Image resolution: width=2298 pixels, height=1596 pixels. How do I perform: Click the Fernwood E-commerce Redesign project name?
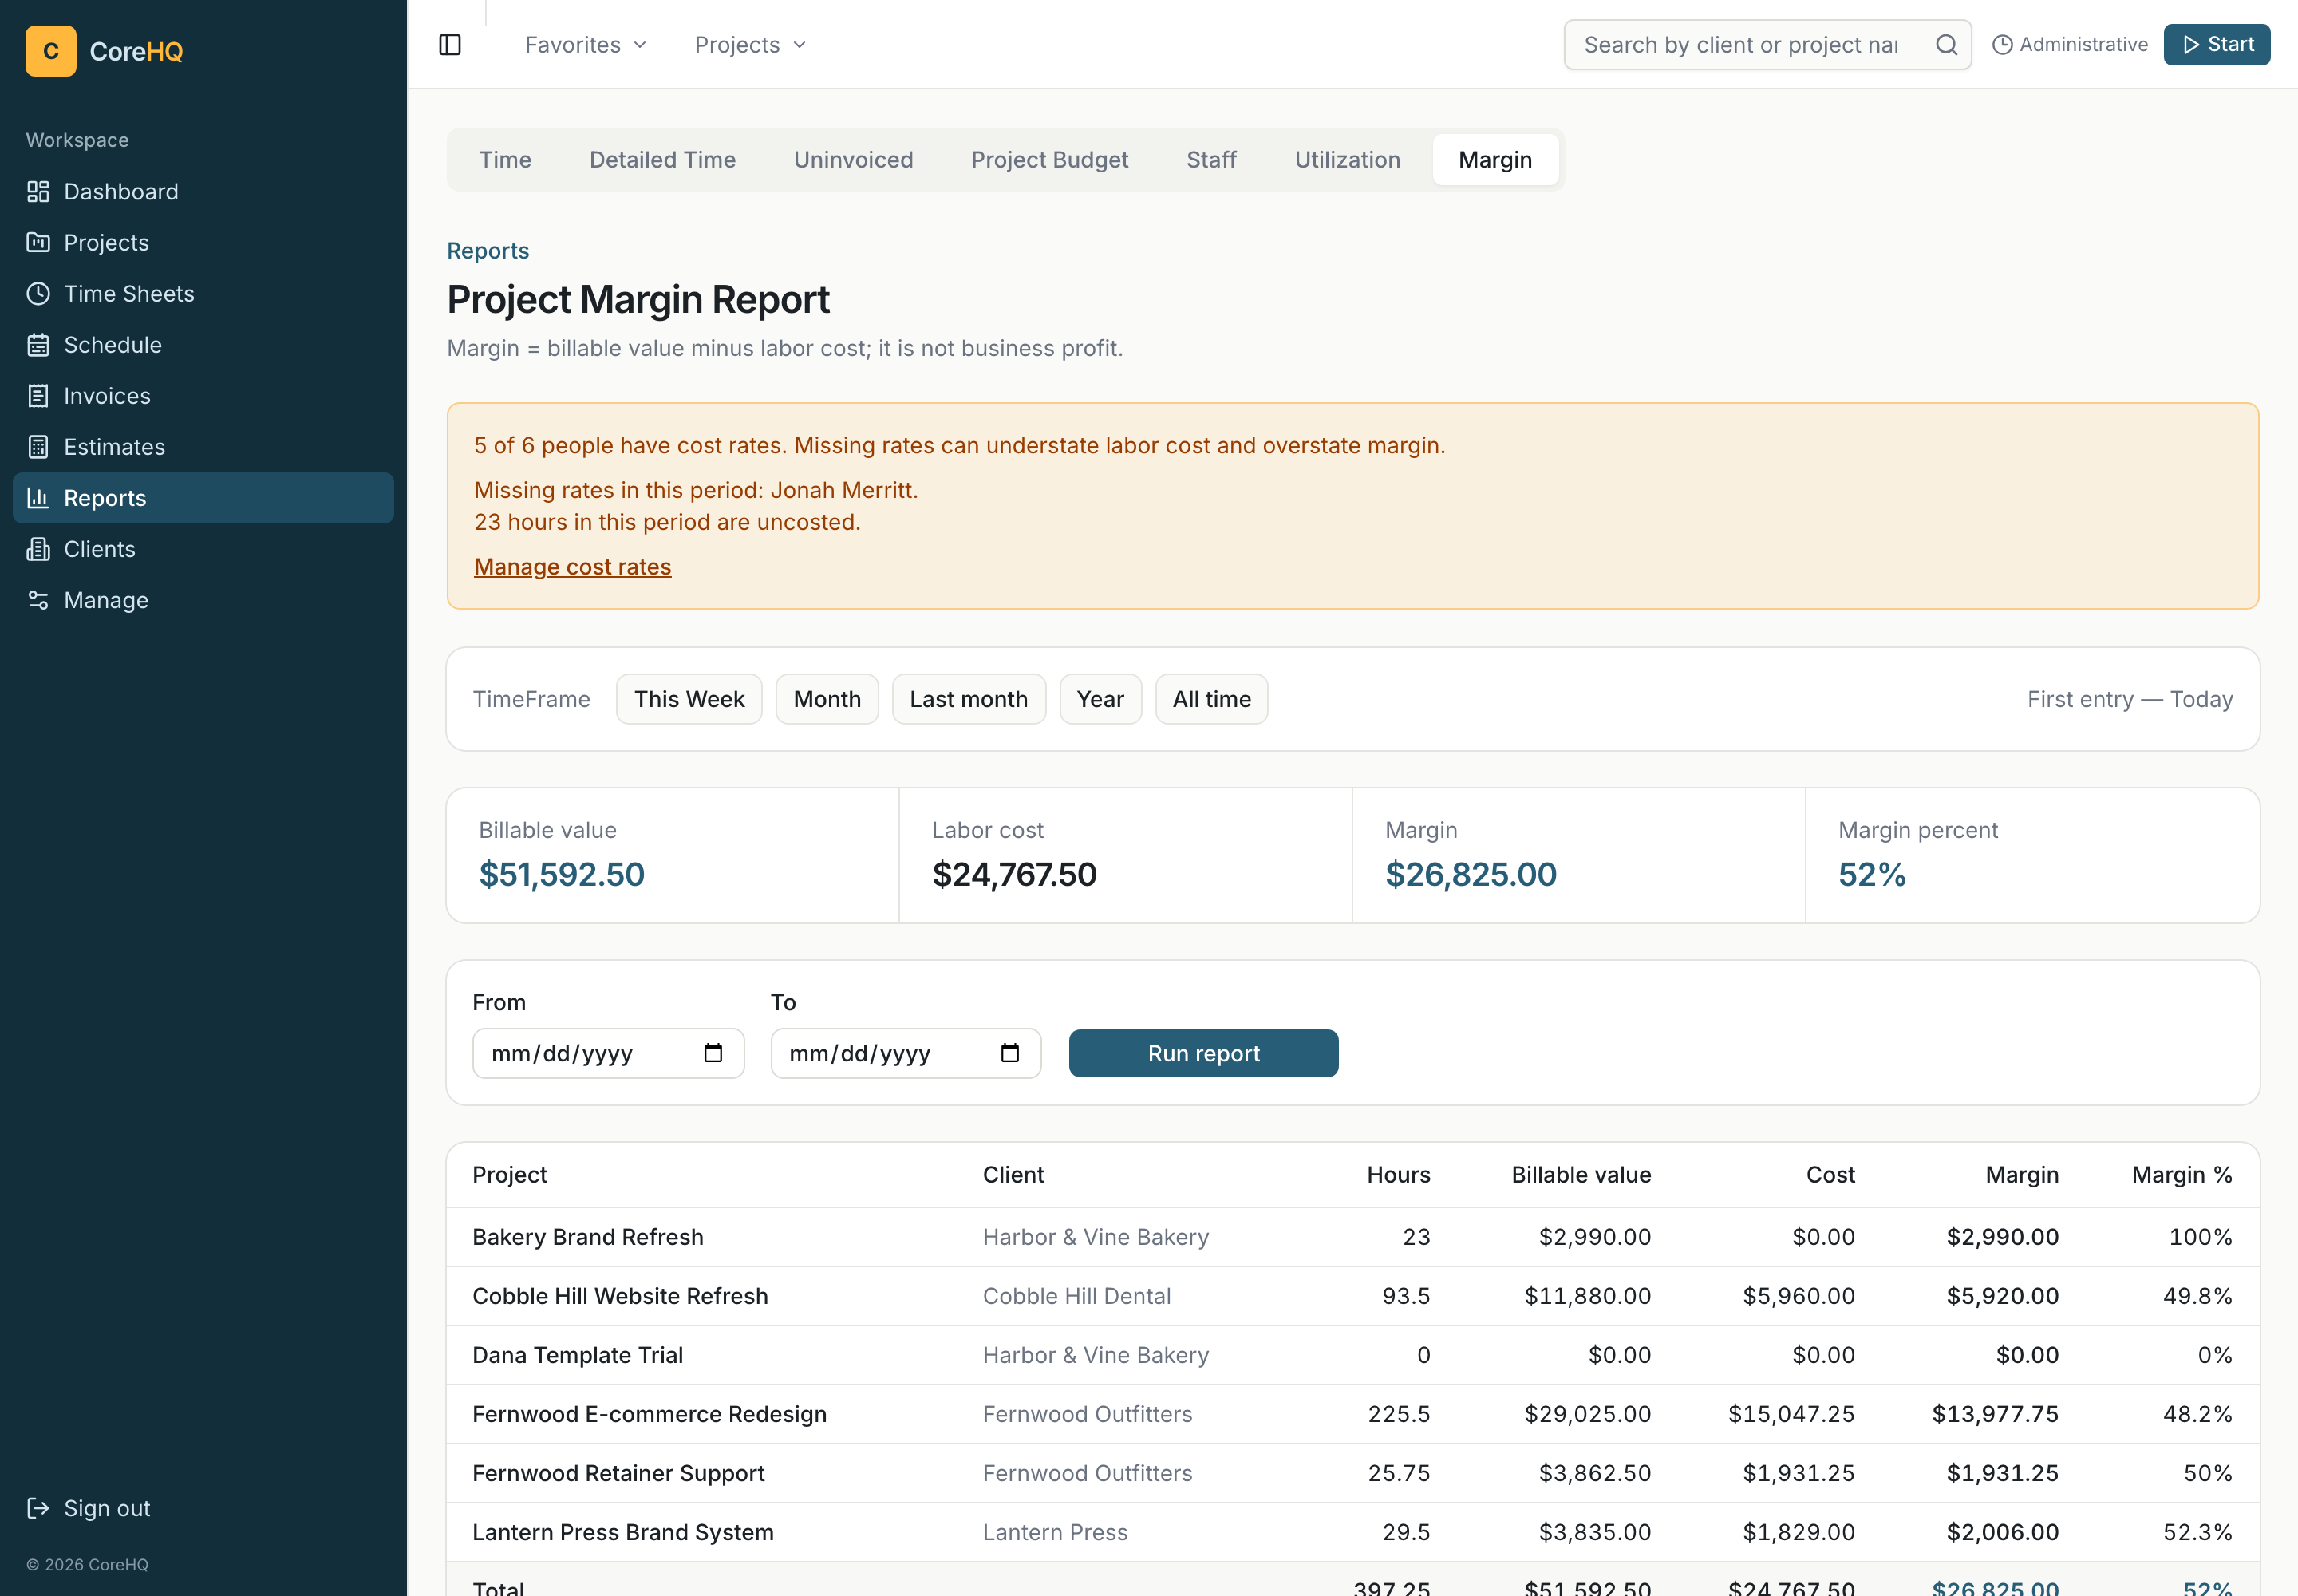649,1414
